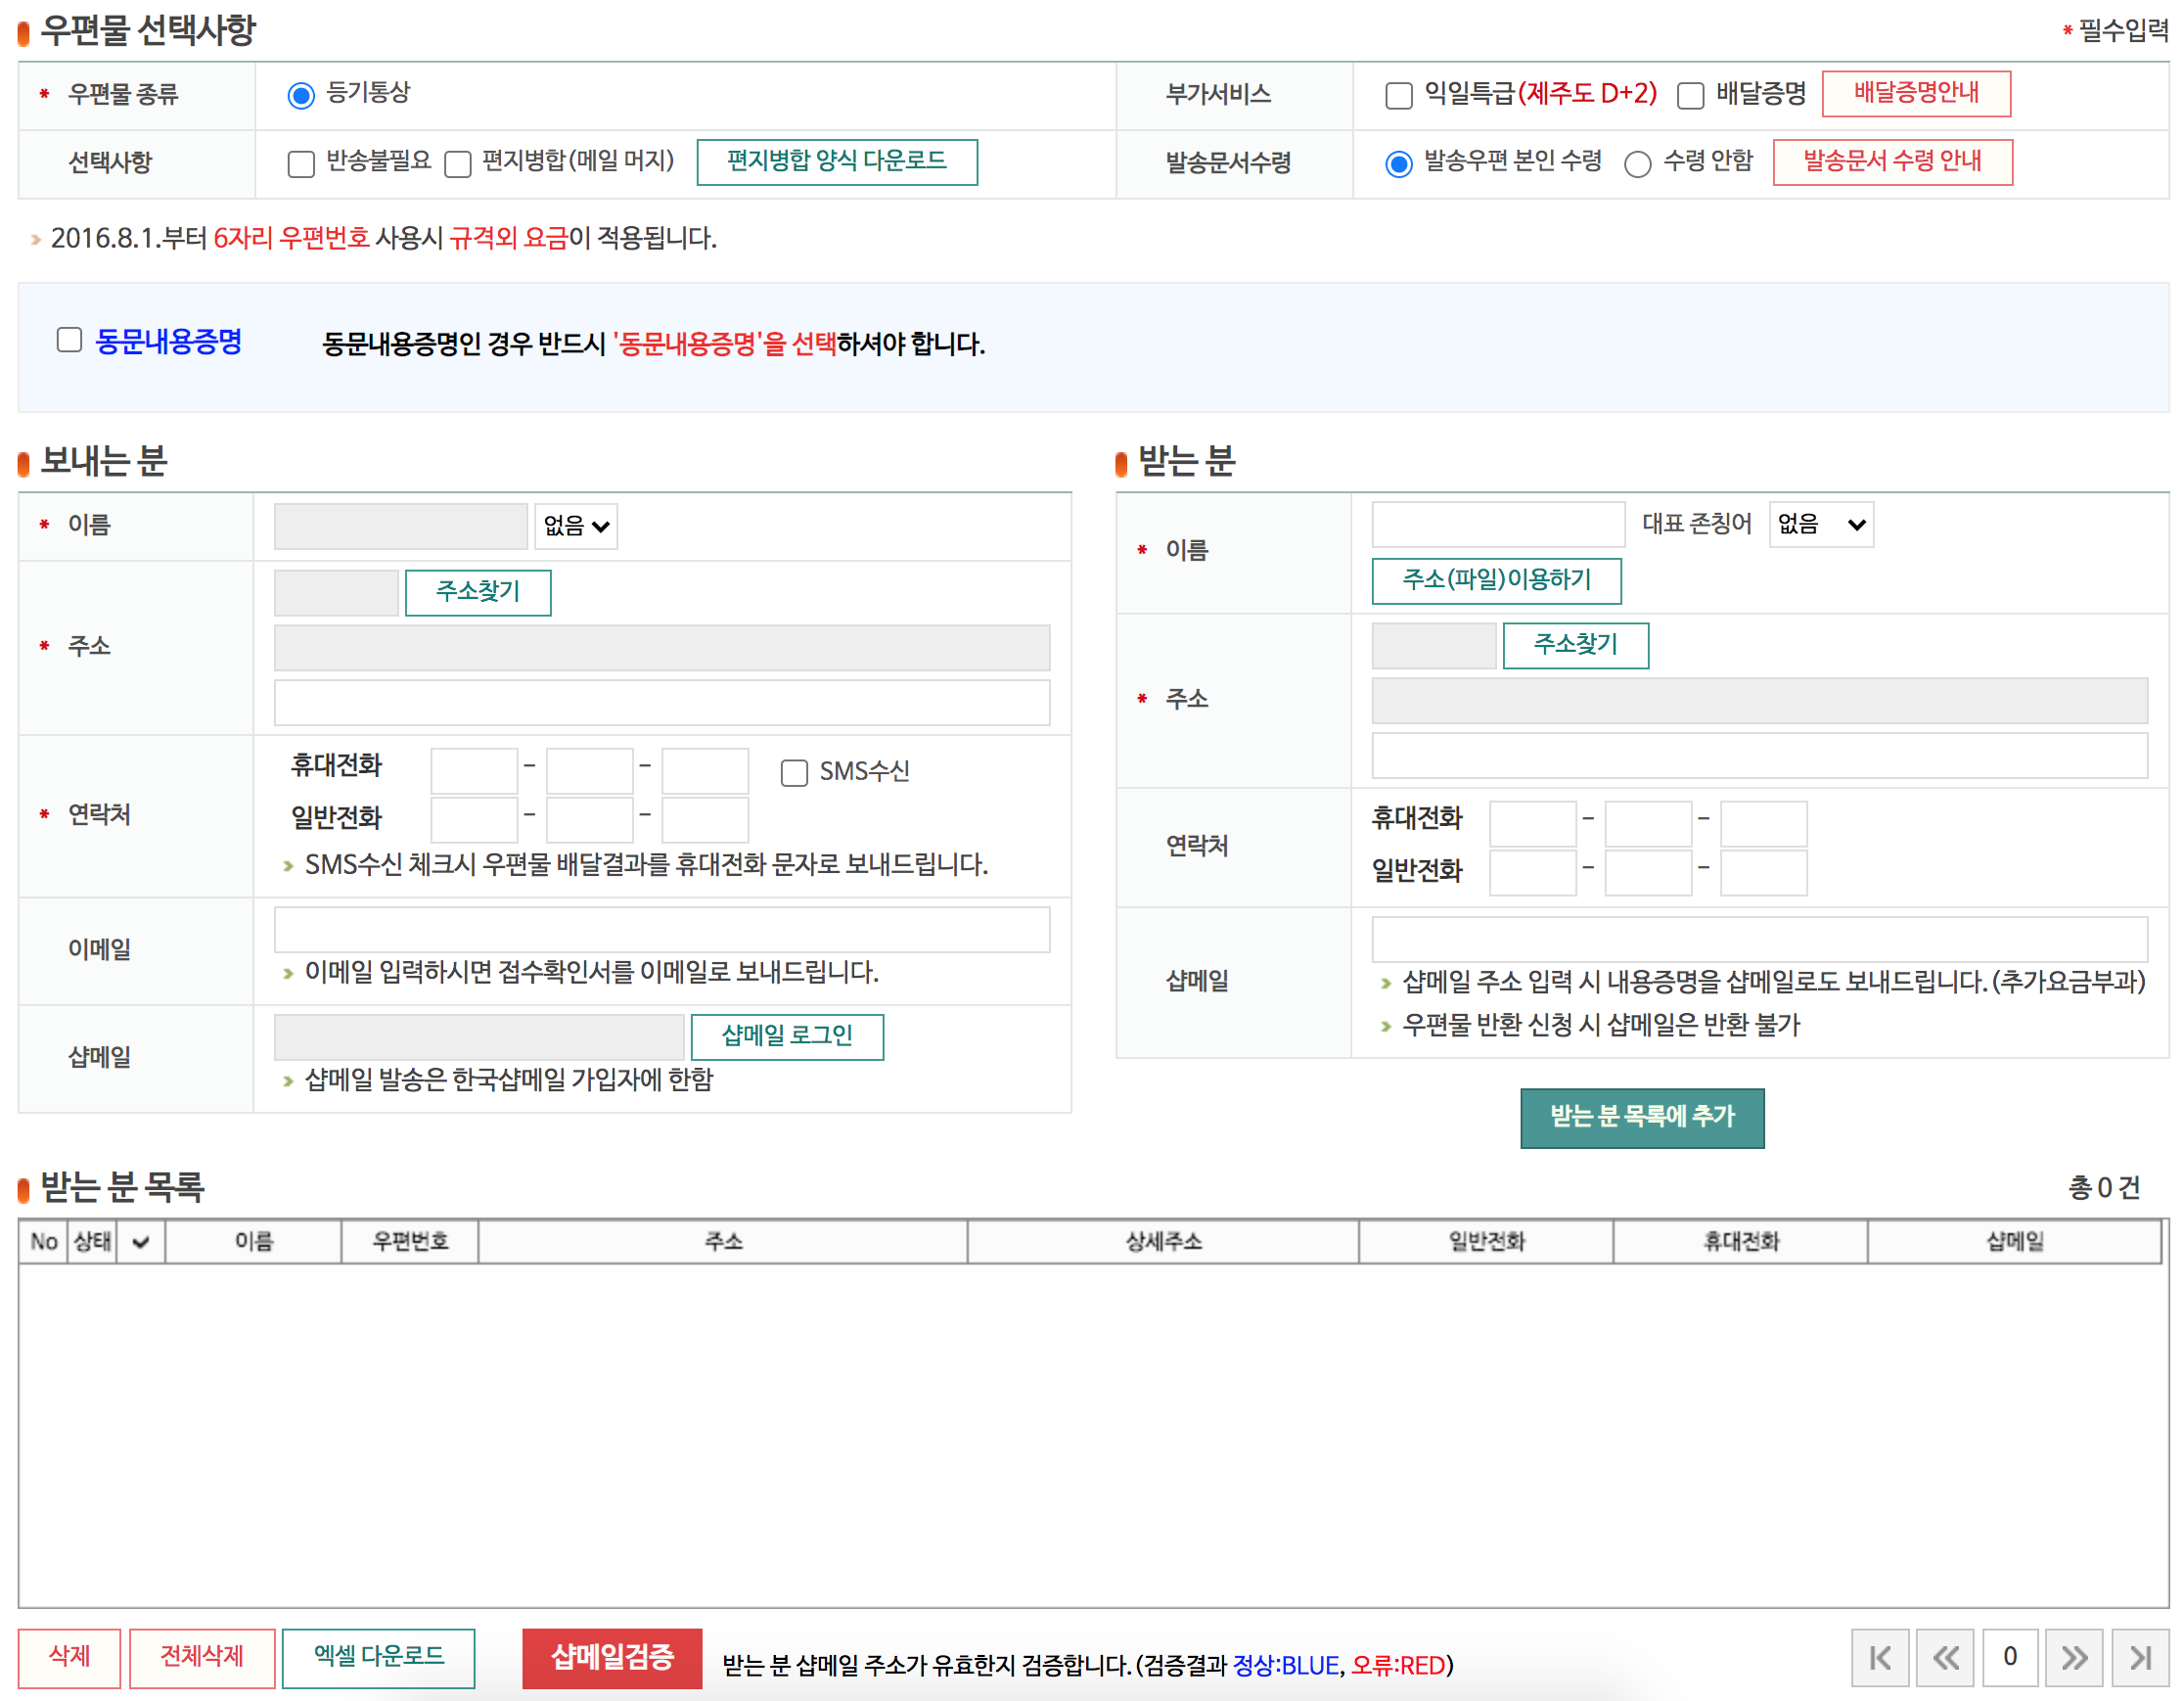Enable the 익일특급(제주도 D+2) option

[1399, 95]
